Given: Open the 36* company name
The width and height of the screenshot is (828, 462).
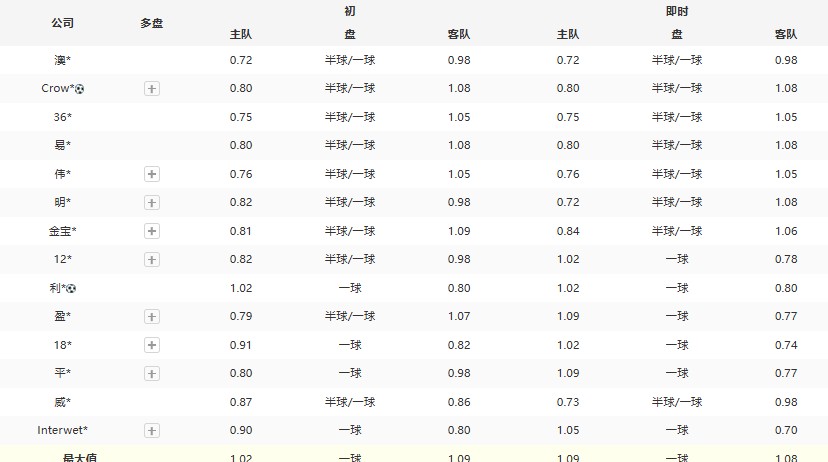Looking at the screenshot, I should coord(62,117).
